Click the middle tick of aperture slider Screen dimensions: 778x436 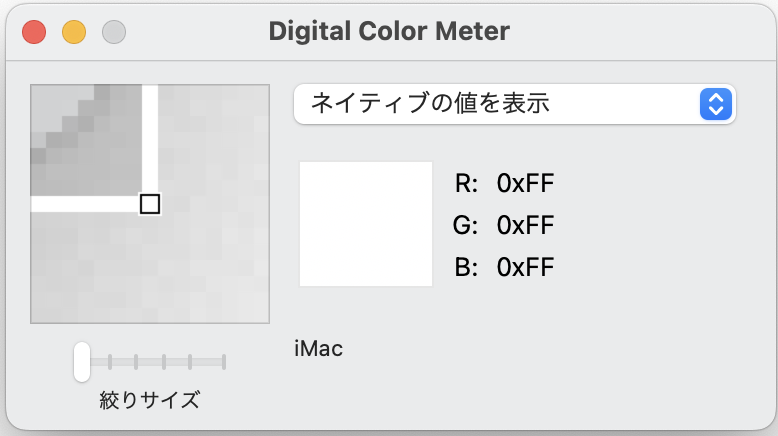click(163, 361)
